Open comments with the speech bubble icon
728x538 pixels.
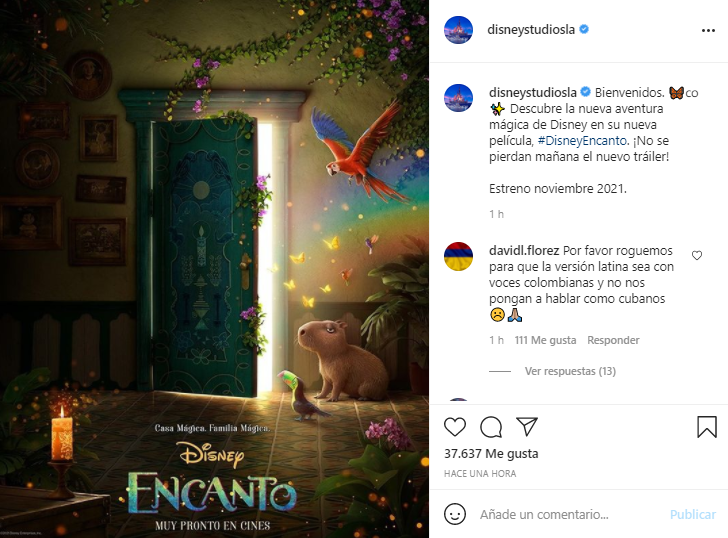491,427
